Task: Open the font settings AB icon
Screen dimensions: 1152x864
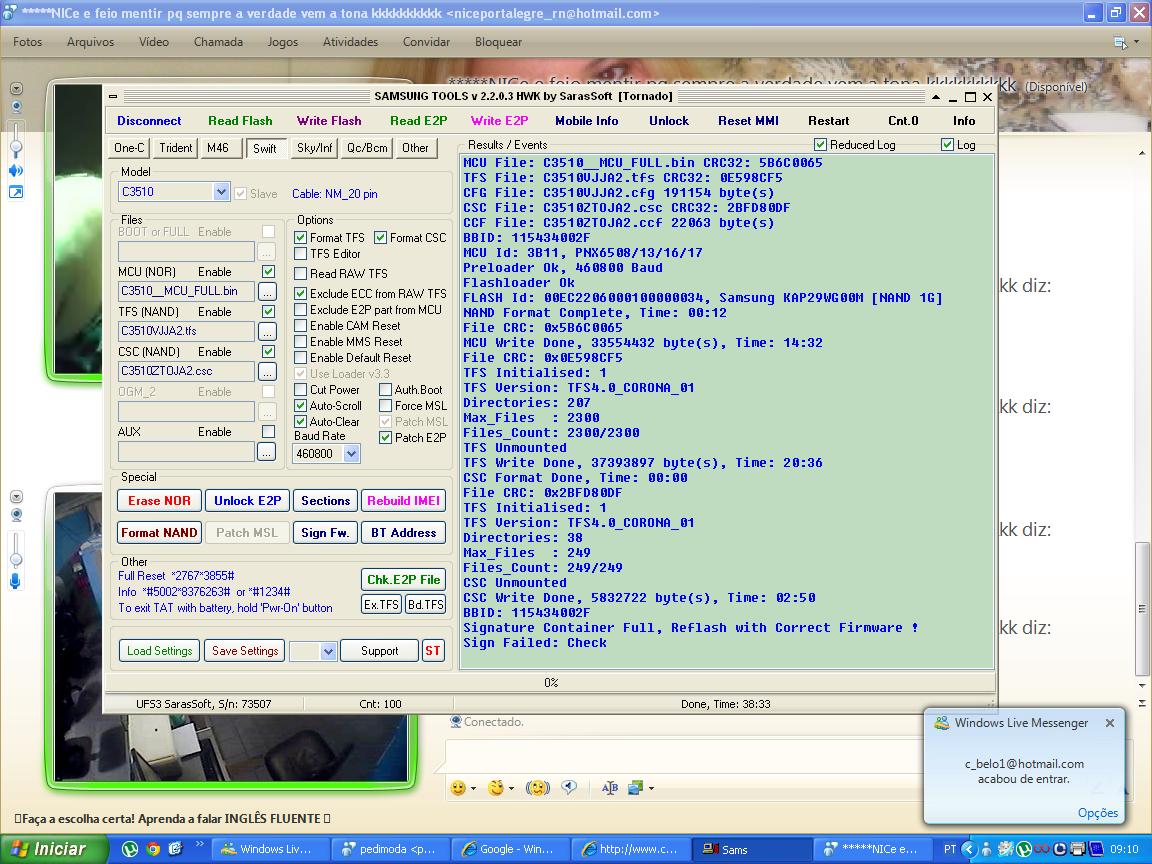Action: pyautogui.click(x=610, y=788)
